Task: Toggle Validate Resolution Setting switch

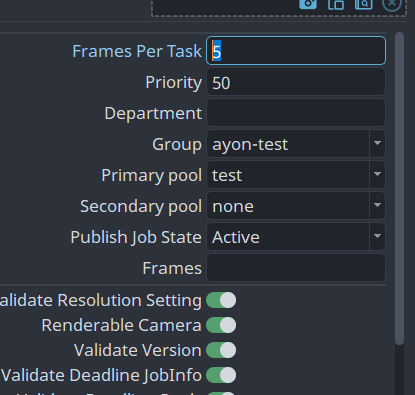Action: pos(221,300)
